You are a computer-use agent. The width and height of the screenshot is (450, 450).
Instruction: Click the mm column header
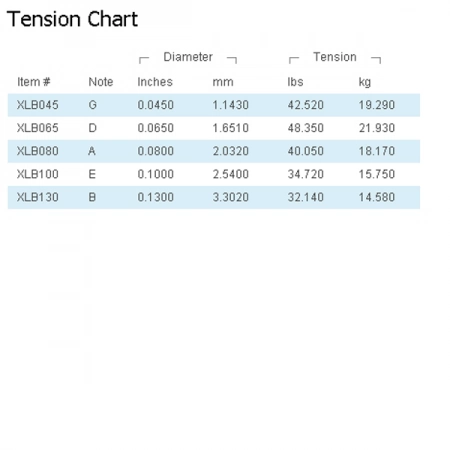click(x=223, y=82)
